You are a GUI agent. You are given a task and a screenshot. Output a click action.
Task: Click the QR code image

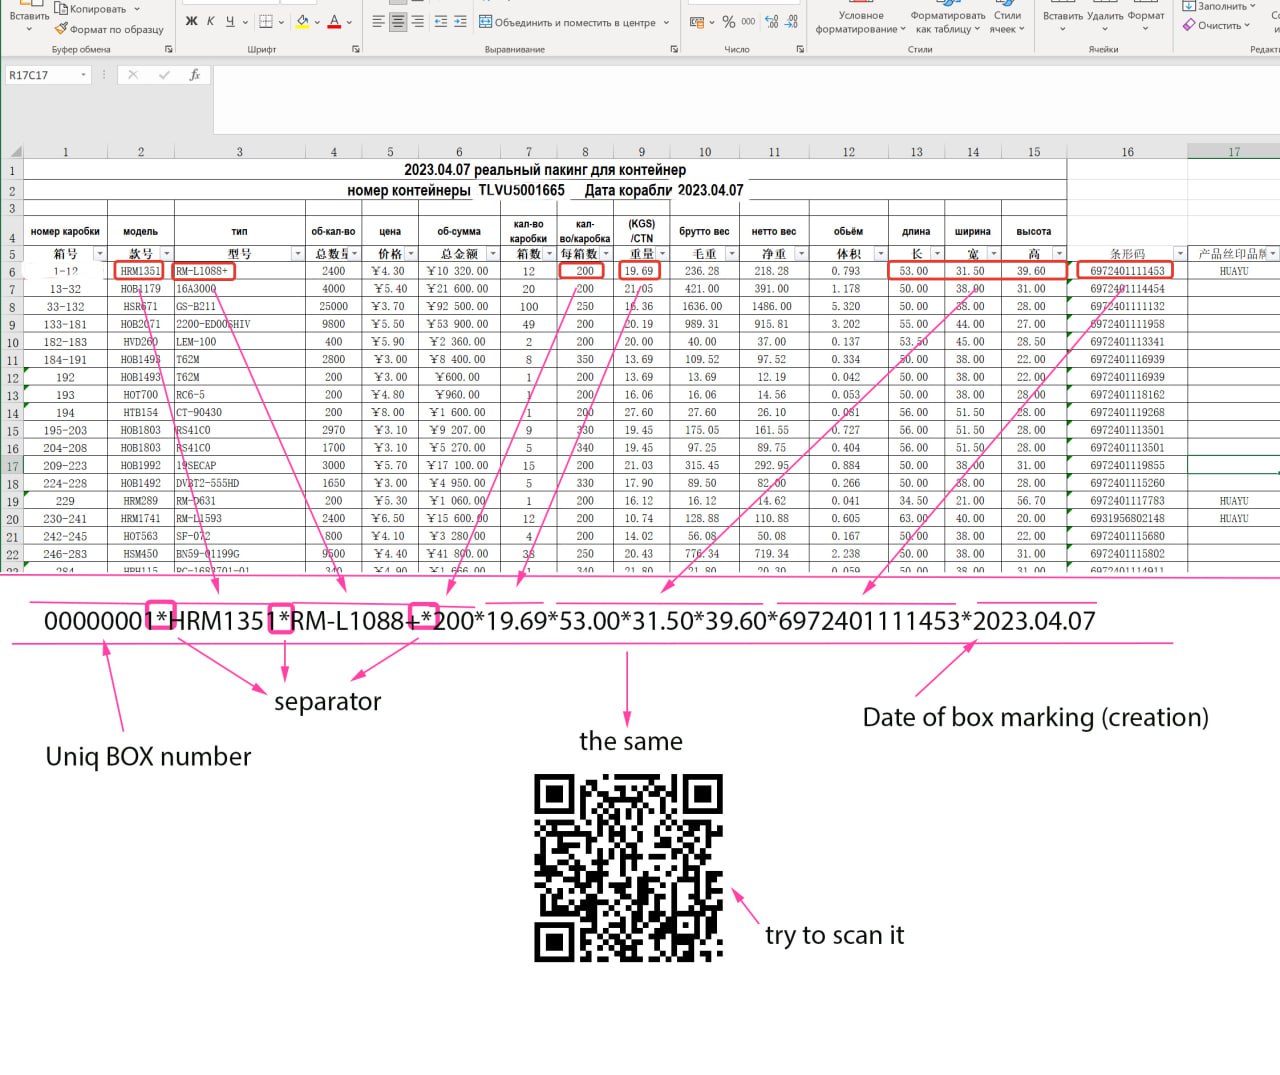628,867
